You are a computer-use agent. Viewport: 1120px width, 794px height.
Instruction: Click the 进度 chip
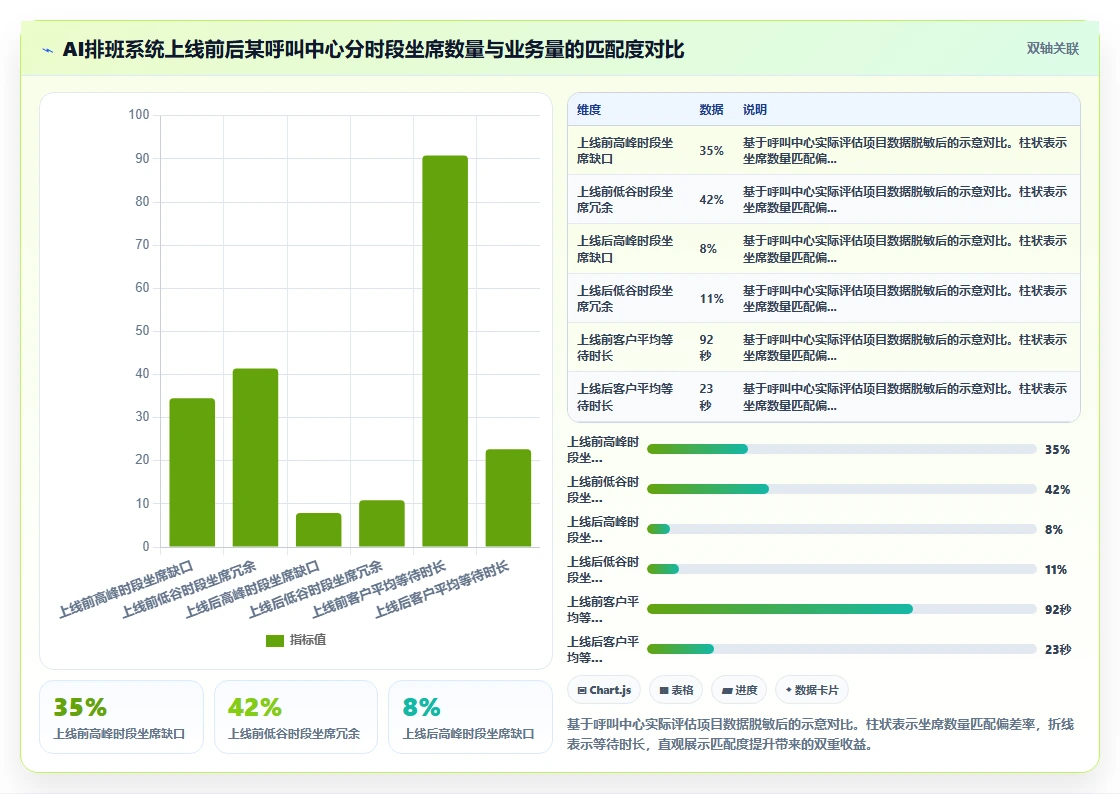(739, 690)
